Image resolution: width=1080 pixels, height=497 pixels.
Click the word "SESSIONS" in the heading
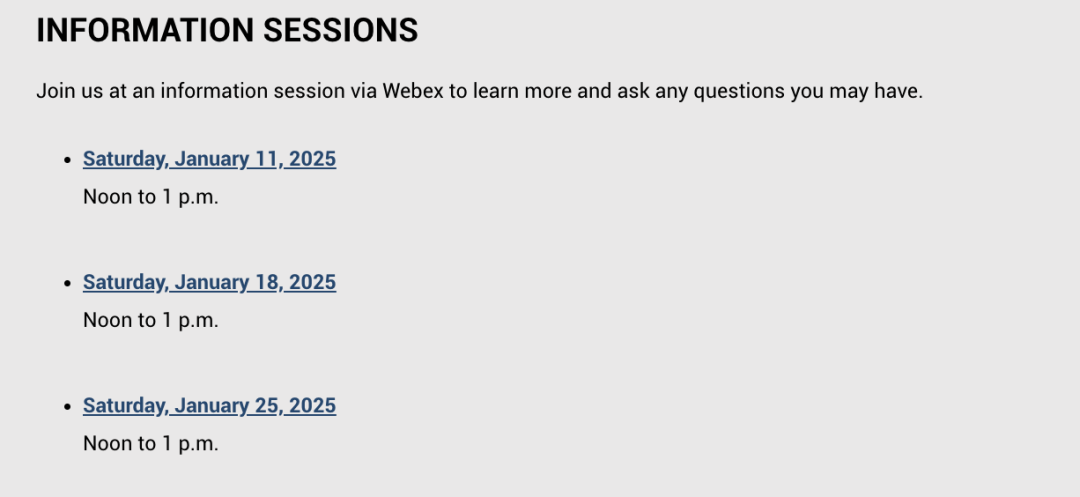coord(340,31)
